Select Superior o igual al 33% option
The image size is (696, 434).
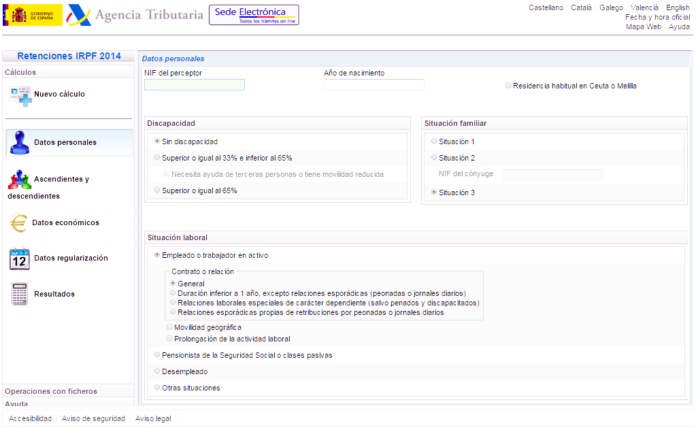point(157,158)
